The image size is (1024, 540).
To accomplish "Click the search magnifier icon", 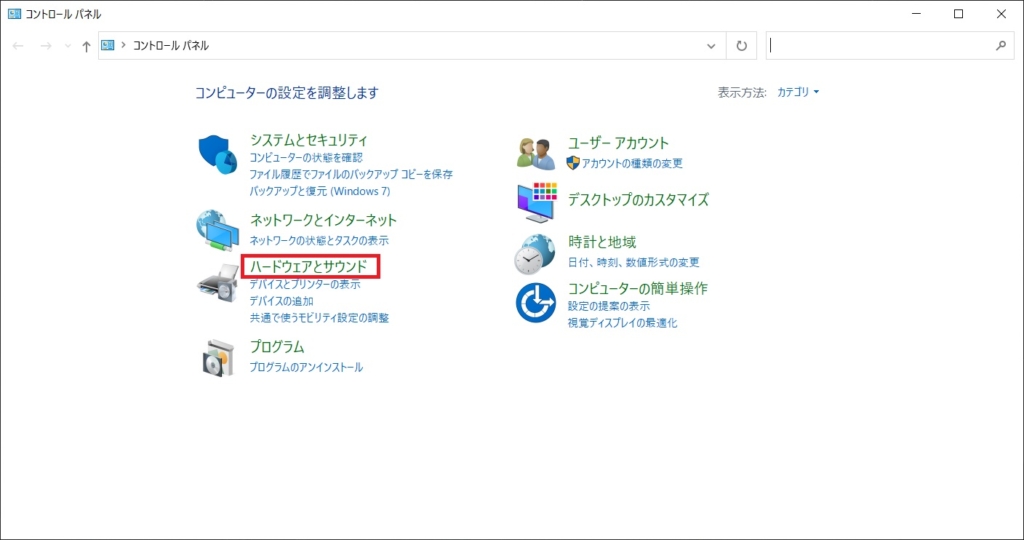I will click(1000, 46).
